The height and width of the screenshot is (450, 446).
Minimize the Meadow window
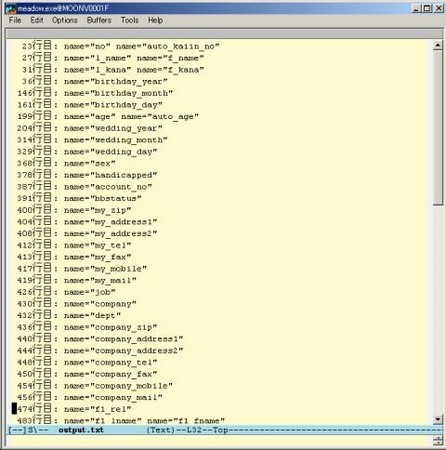tap(416, 8)
